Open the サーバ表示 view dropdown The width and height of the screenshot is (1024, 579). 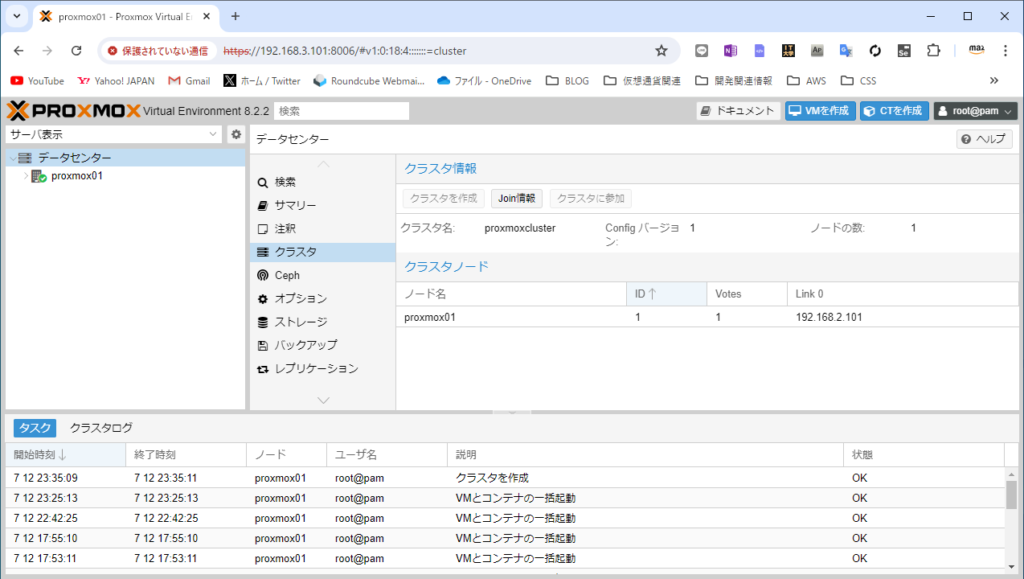[114, 134]
